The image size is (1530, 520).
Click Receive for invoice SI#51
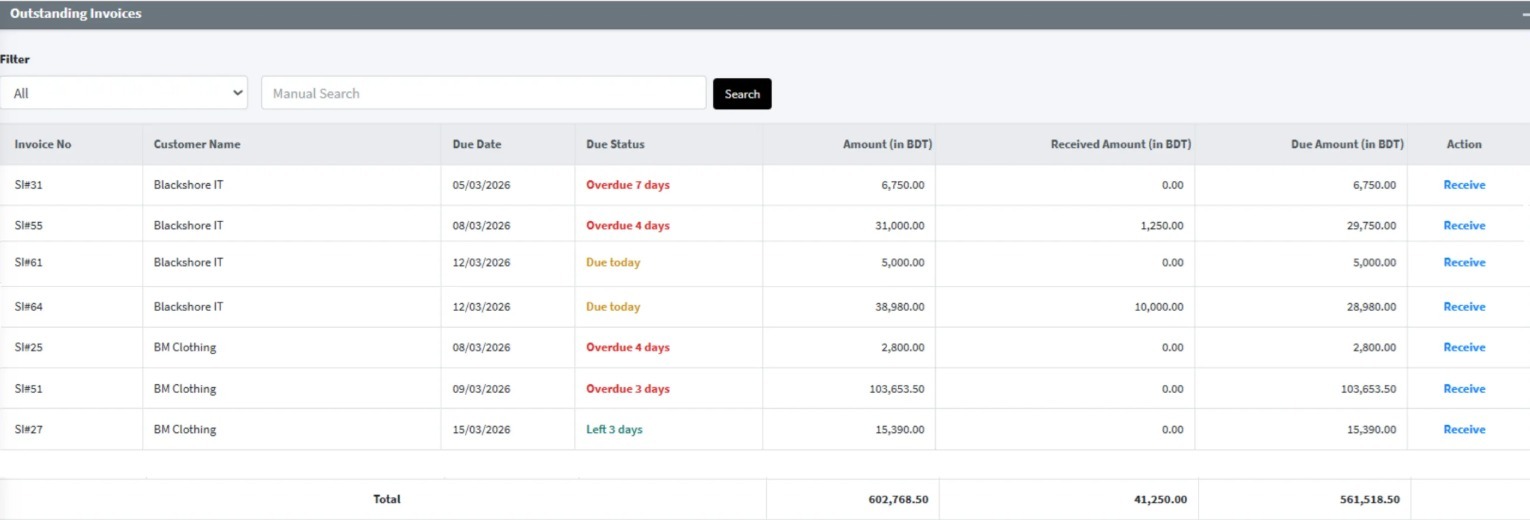click(x=1464, y=389)
